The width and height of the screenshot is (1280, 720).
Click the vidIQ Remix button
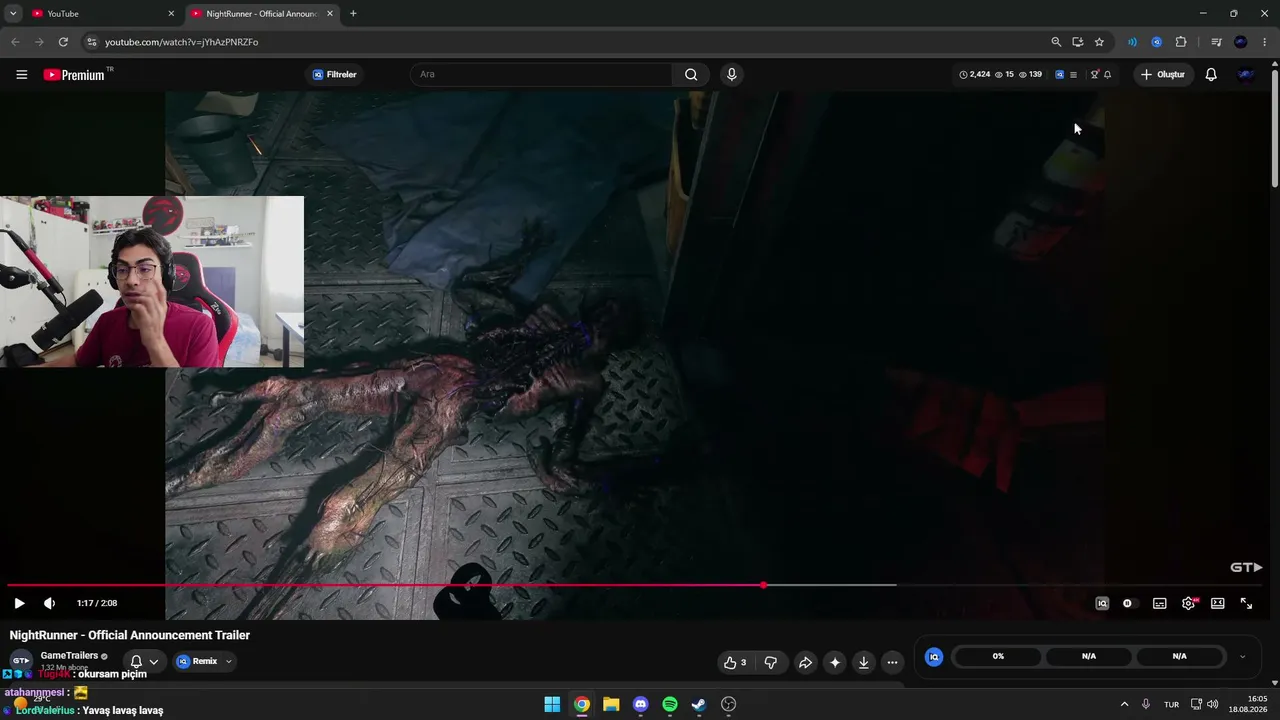197,661
